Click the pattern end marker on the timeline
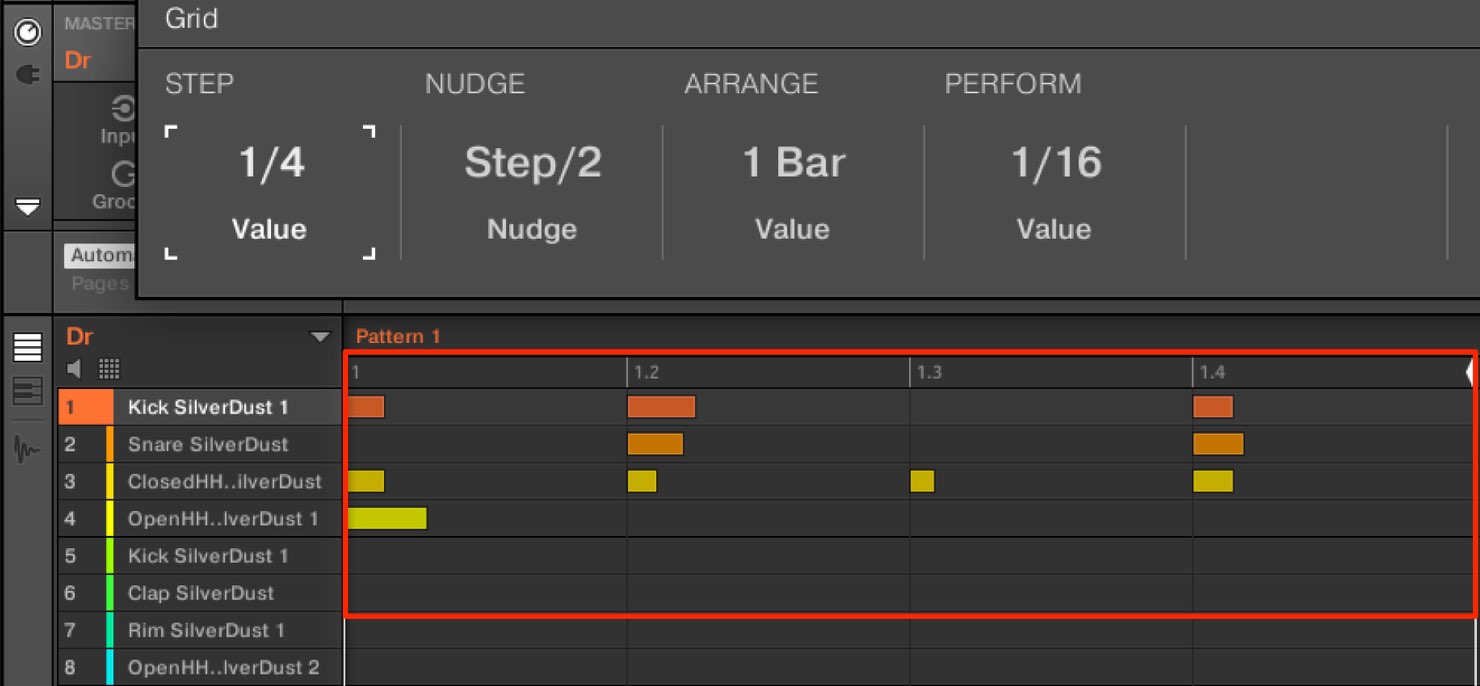 (1470, 372)
